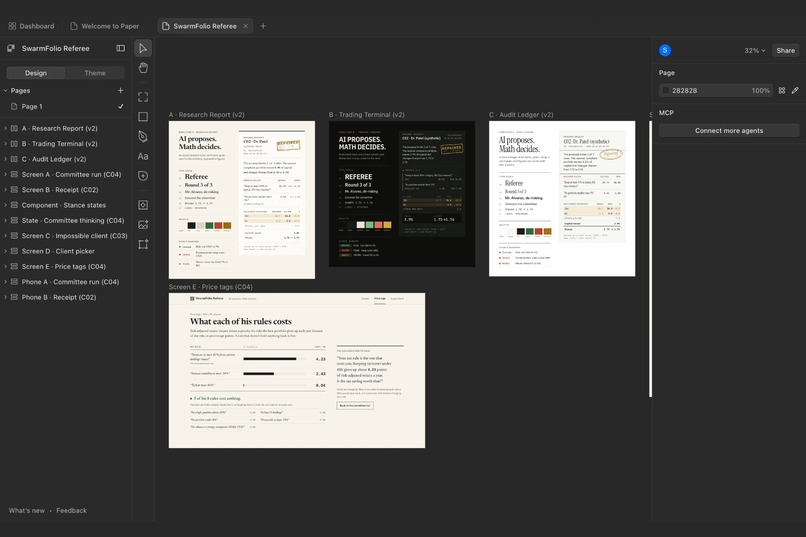
Task: Select the C - Audit Ledger artboard thumbnail
Action: coord(562,199)
